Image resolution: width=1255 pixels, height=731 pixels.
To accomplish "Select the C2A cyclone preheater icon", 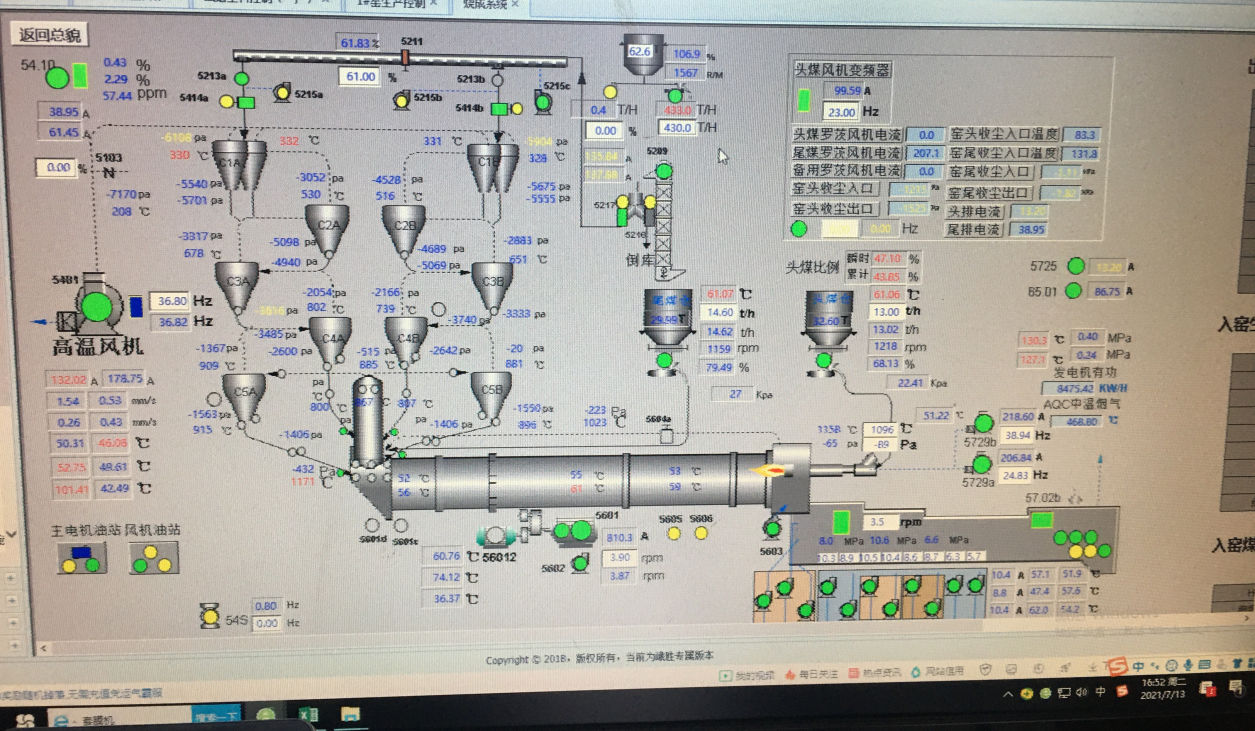I will 327,227.
